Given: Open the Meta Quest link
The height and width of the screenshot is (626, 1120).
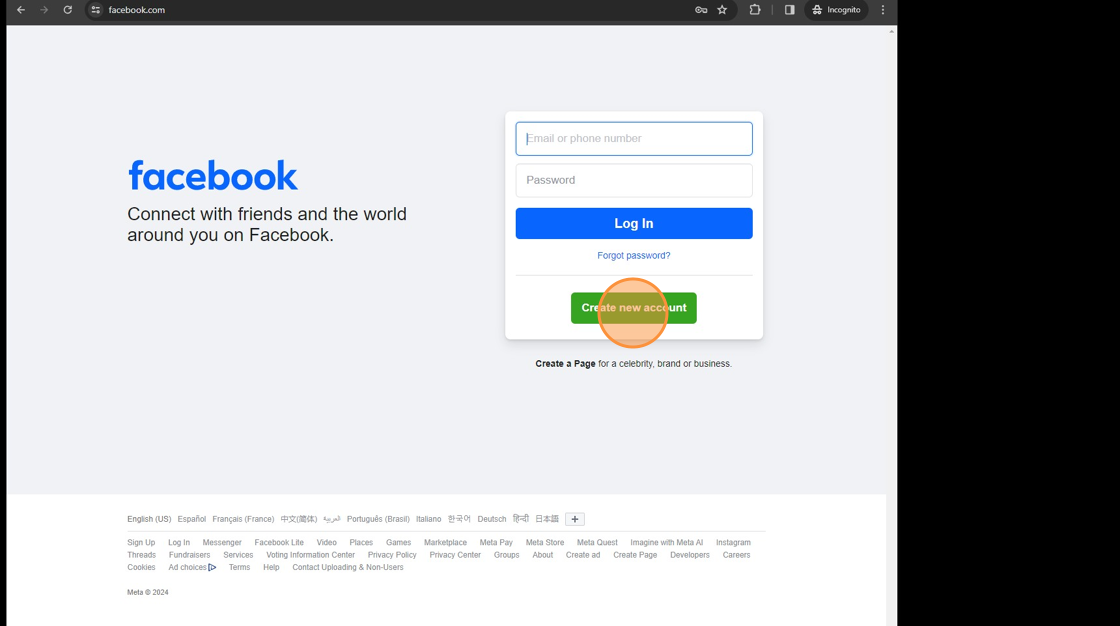Looking at the screenshot, I should (x=597, y=543).
